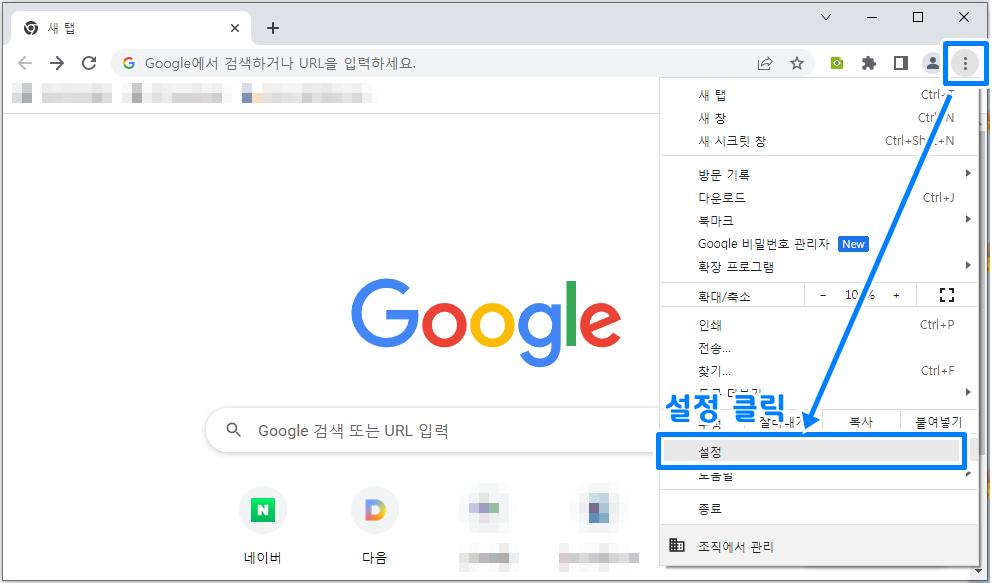Select 전송... menu item

click(819, 348)
